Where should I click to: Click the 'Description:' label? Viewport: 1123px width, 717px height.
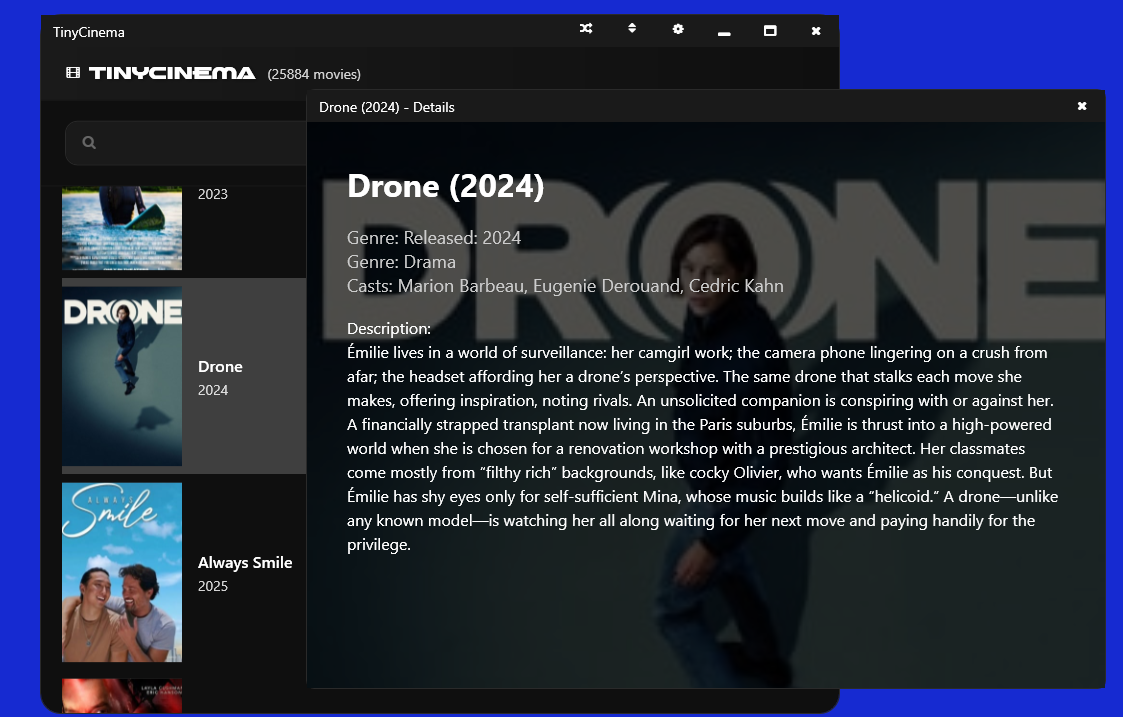389,329
